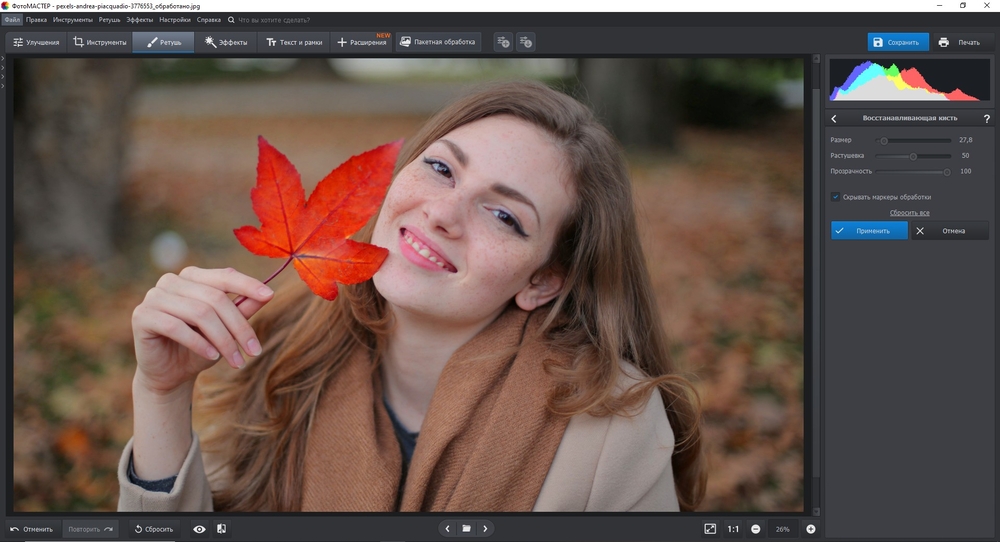Go to the next photo arrow
This screenshot has height=542, width=1000.
click(485, 529)
